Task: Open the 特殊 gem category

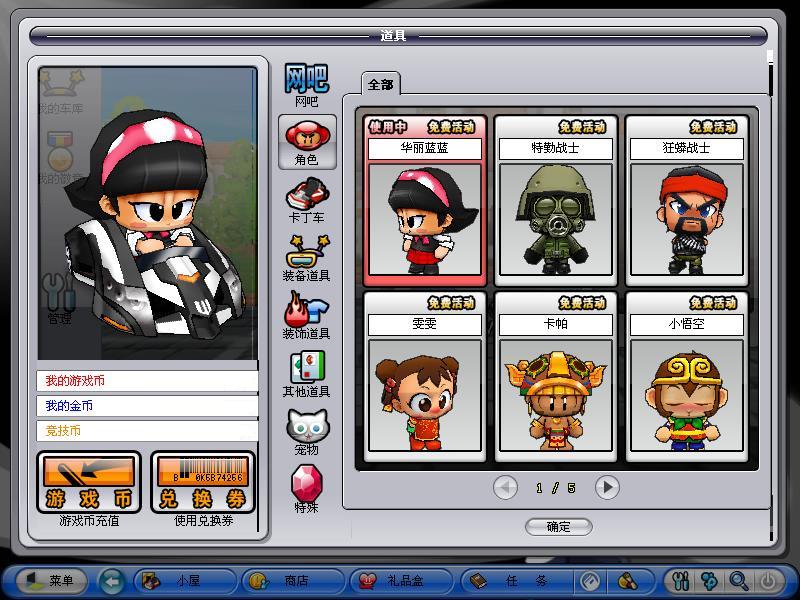Action: click(307, 489)
